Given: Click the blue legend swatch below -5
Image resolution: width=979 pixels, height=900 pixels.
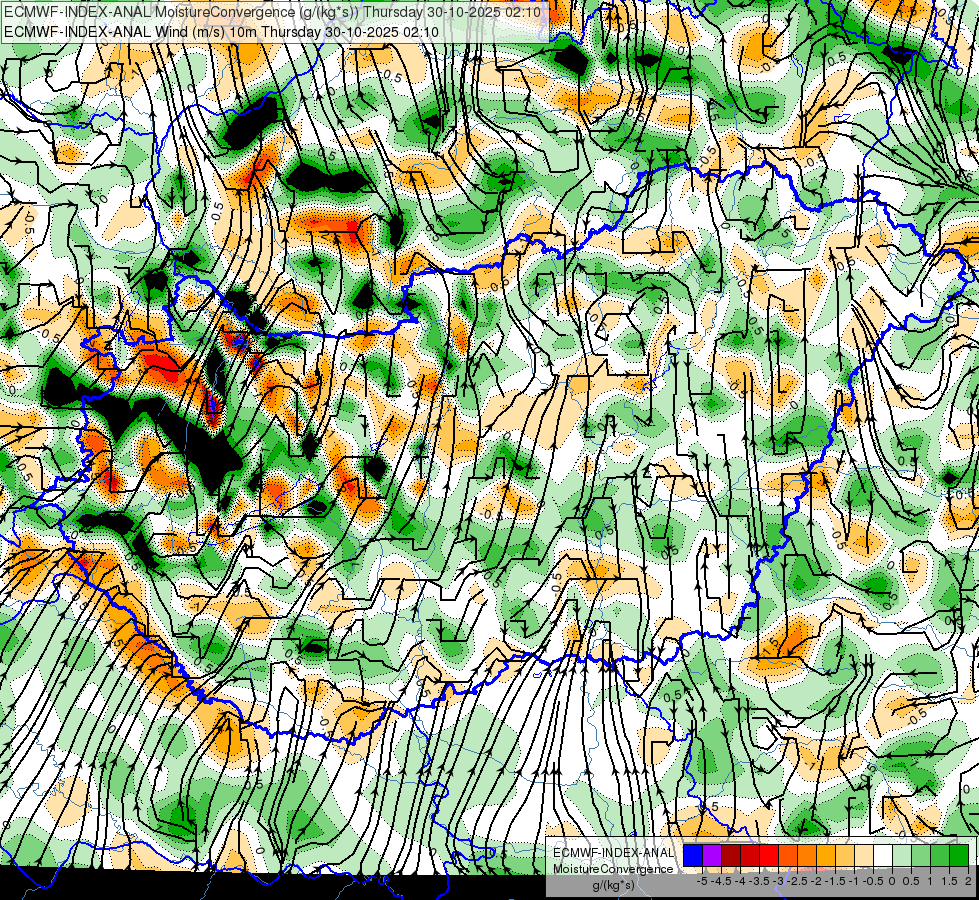Looking at the screenshot, I should point(693,855).
